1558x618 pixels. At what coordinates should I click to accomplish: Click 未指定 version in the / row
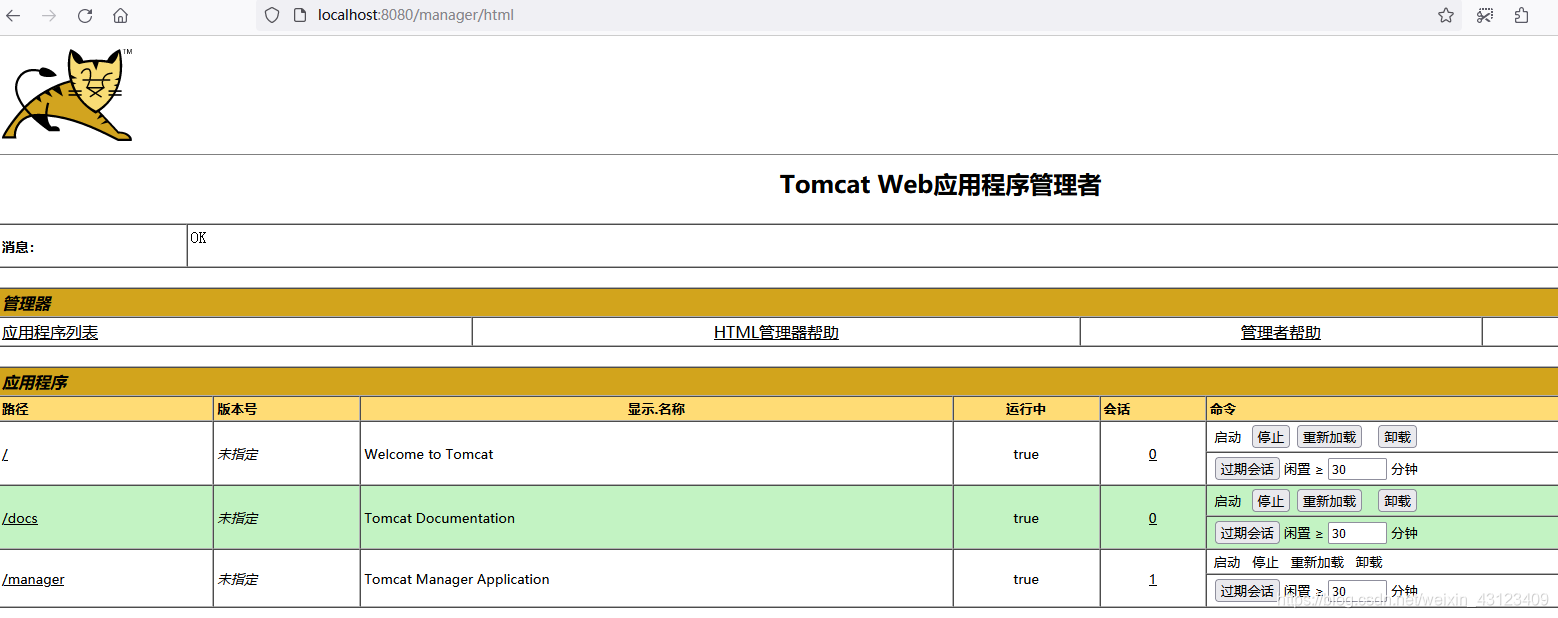click(237, 454)
